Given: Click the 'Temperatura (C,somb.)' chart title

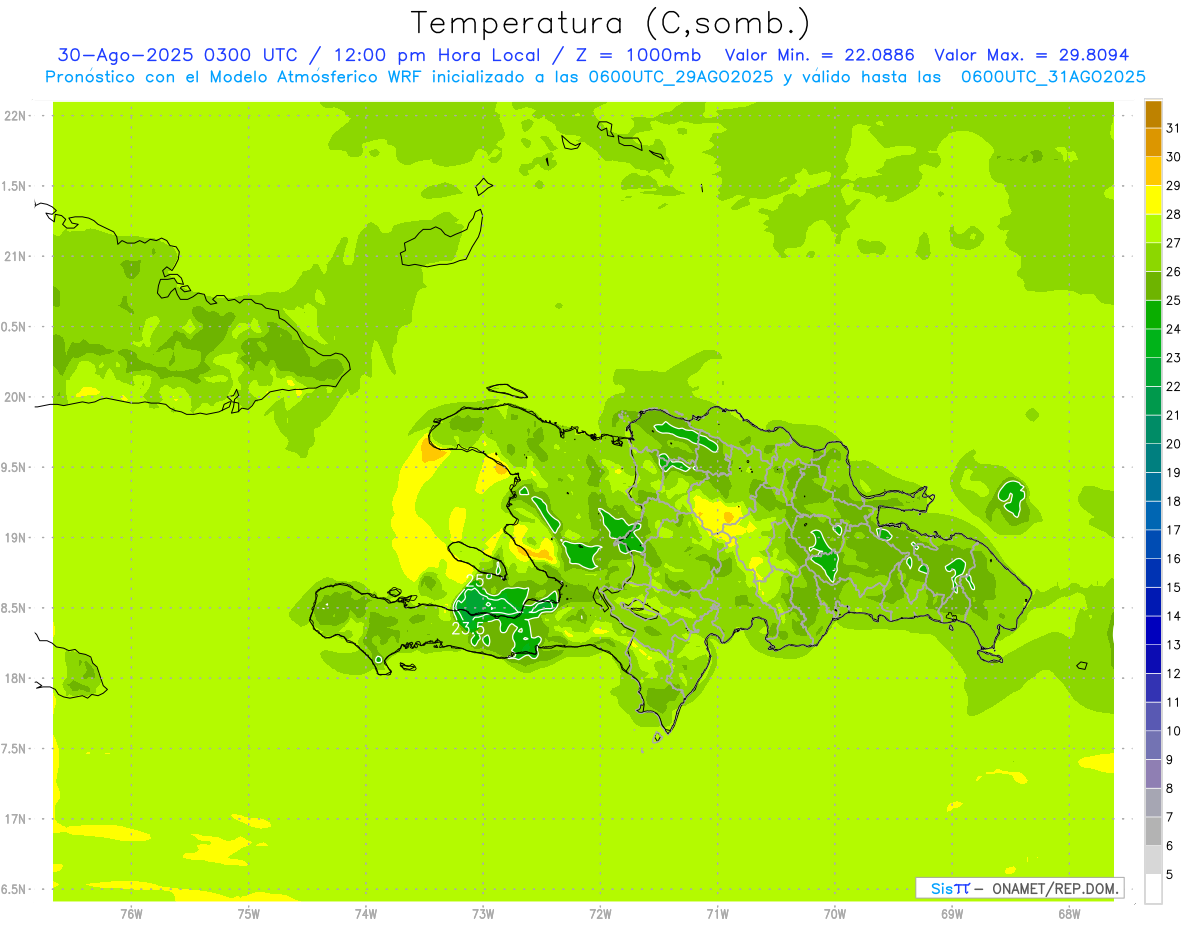Looking at the screenshot, I should click(x=610, y=23).
